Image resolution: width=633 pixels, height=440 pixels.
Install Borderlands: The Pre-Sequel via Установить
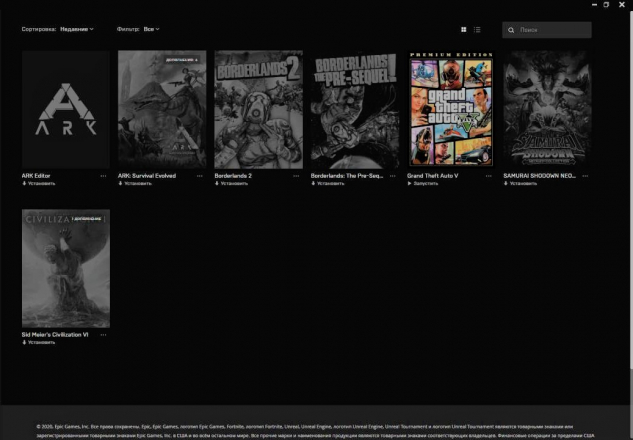tap(328, 183)
